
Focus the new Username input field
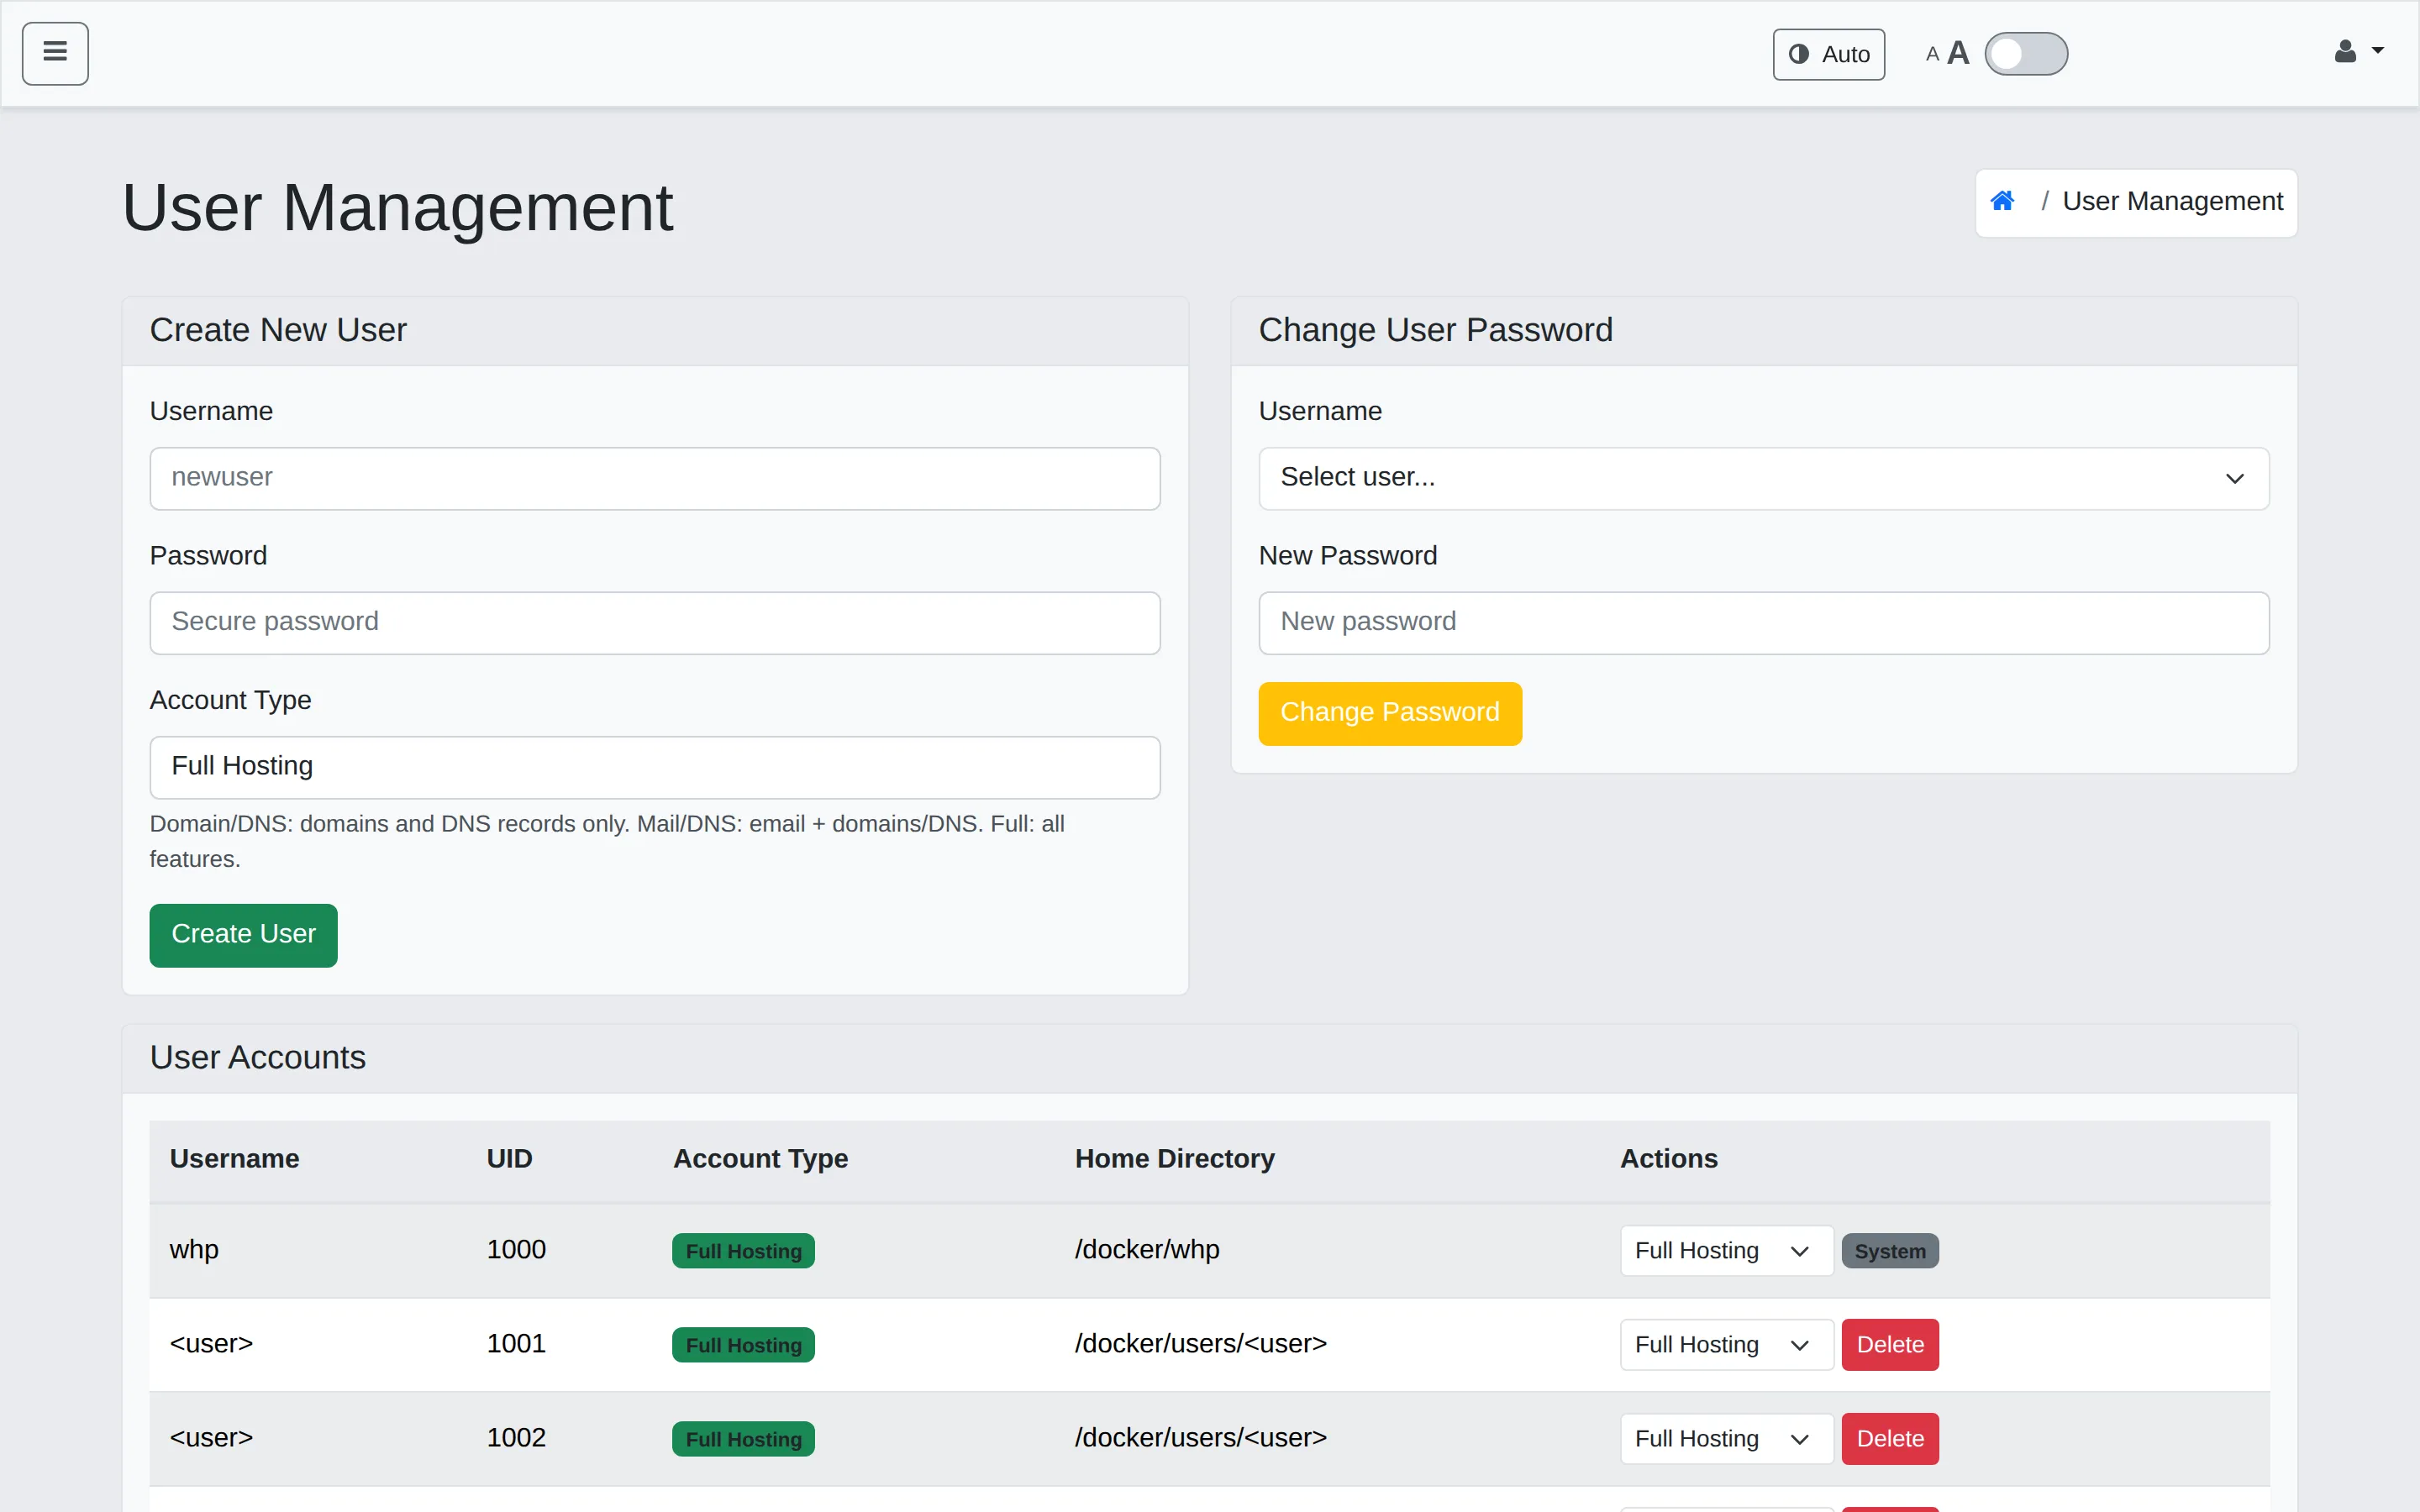[x=655, y=478]
